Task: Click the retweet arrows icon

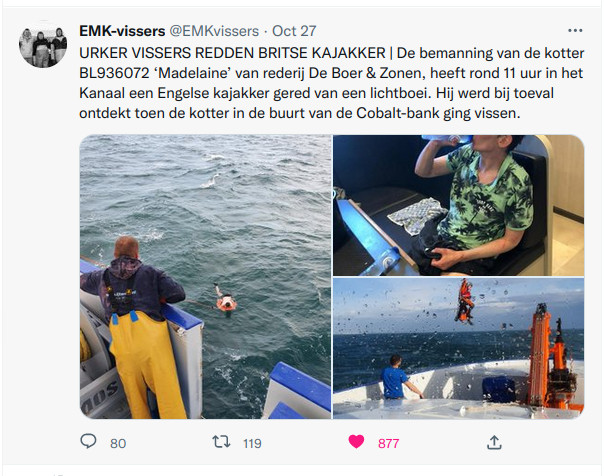Action: pyautogui.click(x=221, y=442)
